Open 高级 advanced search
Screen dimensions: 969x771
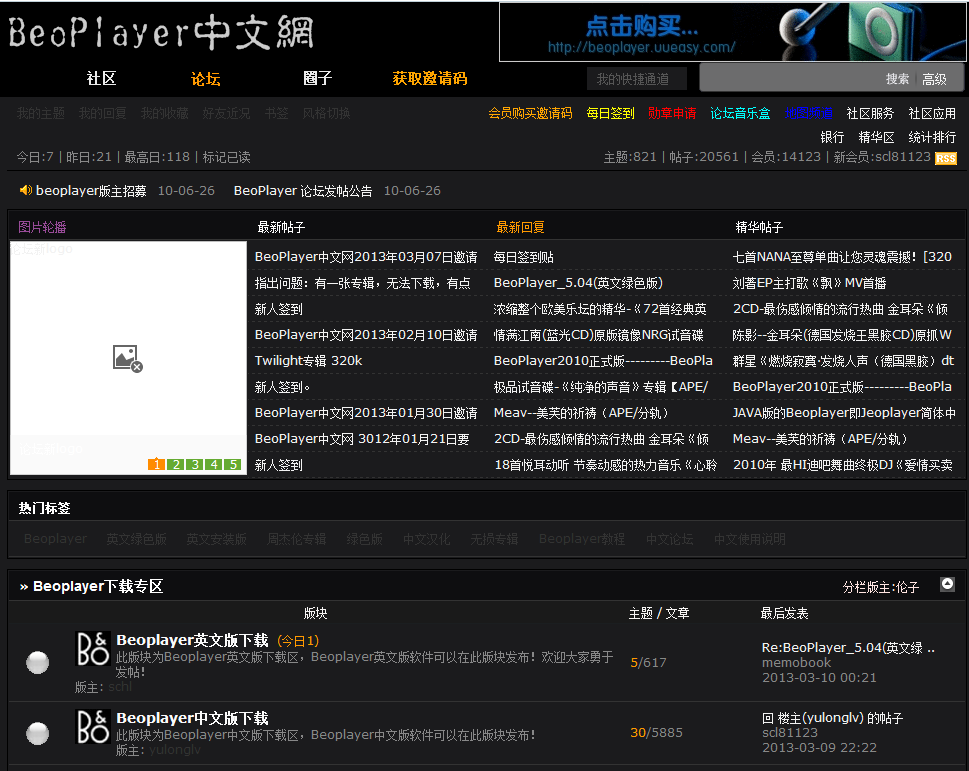(x=934, y=79)
